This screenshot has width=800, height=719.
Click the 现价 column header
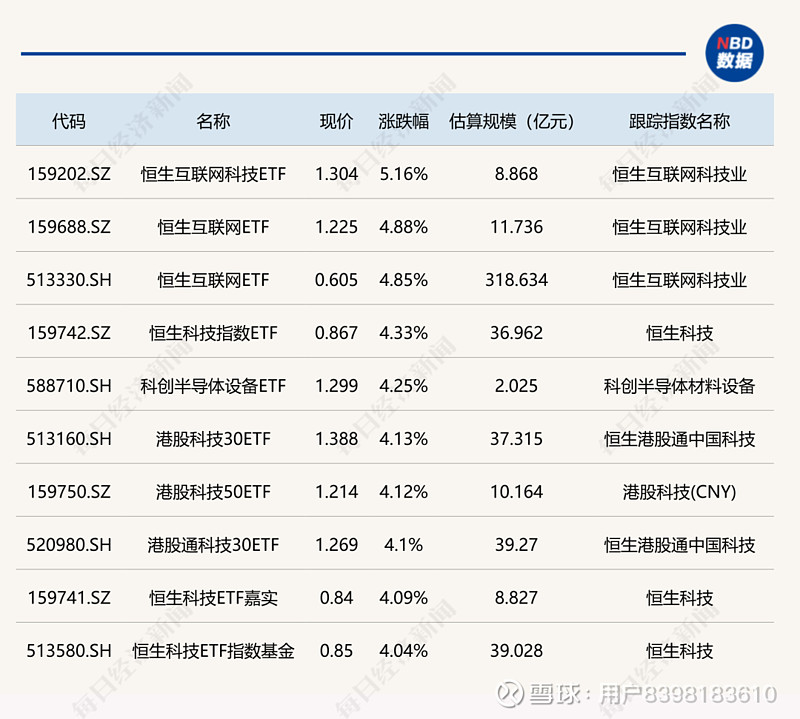(x=333, y=121)
